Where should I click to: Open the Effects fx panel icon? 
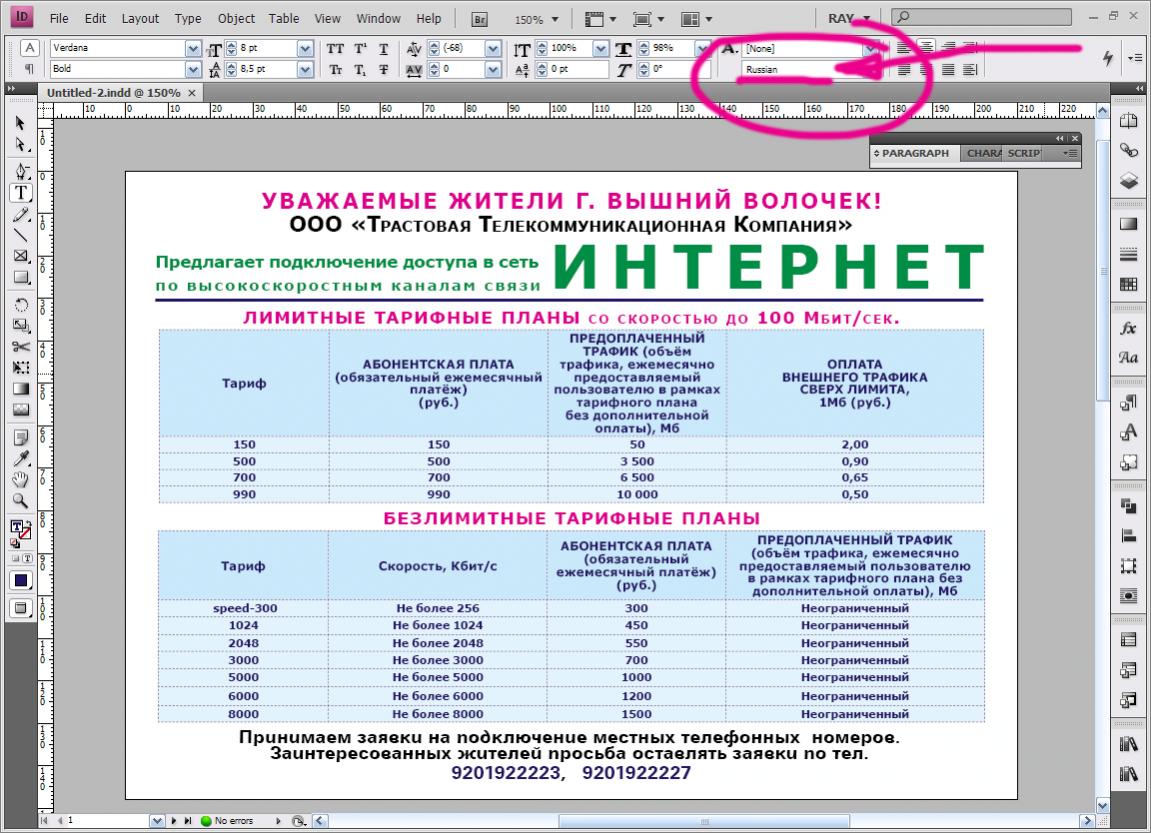(1128, 328)
